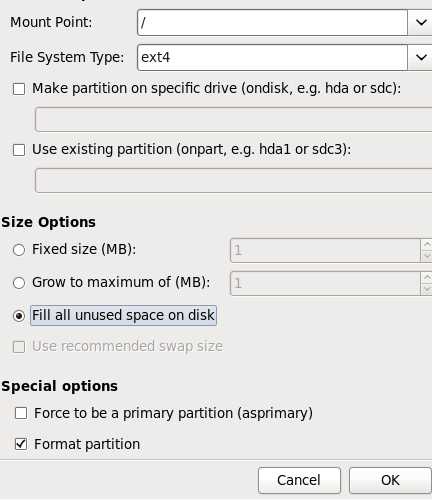Decrease Grow to maximum value with down arrow
Screen dimensions: 432x500
pos(427,289)
